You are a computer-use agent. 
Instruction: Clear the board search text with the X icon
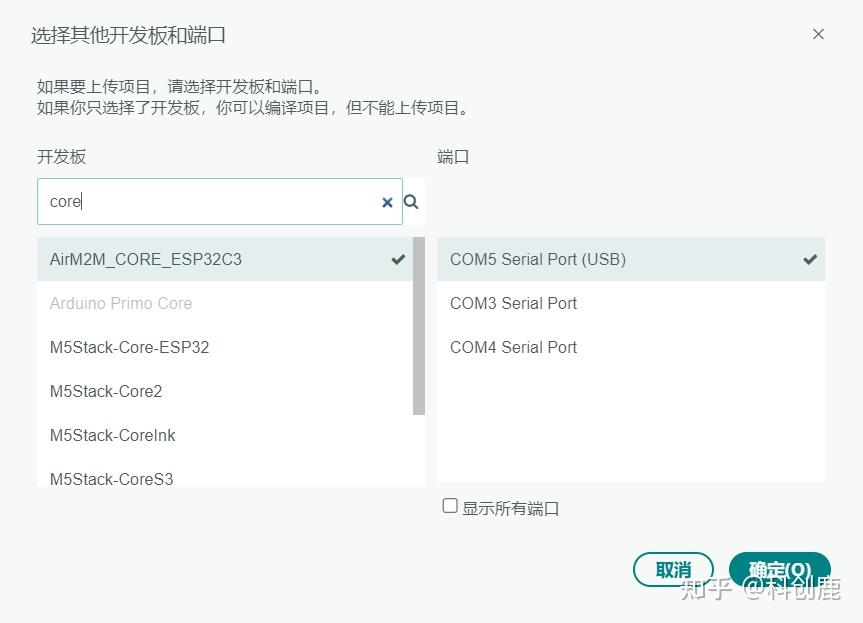(x=387, y=202)
